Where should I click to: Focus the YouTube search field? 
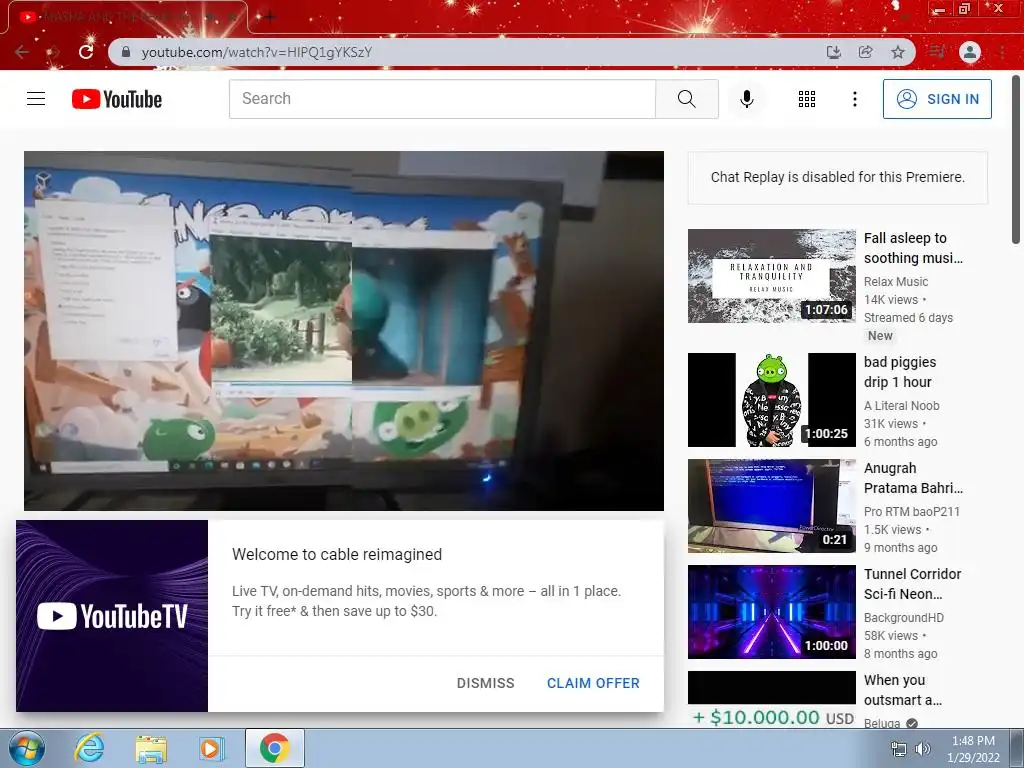442,99
